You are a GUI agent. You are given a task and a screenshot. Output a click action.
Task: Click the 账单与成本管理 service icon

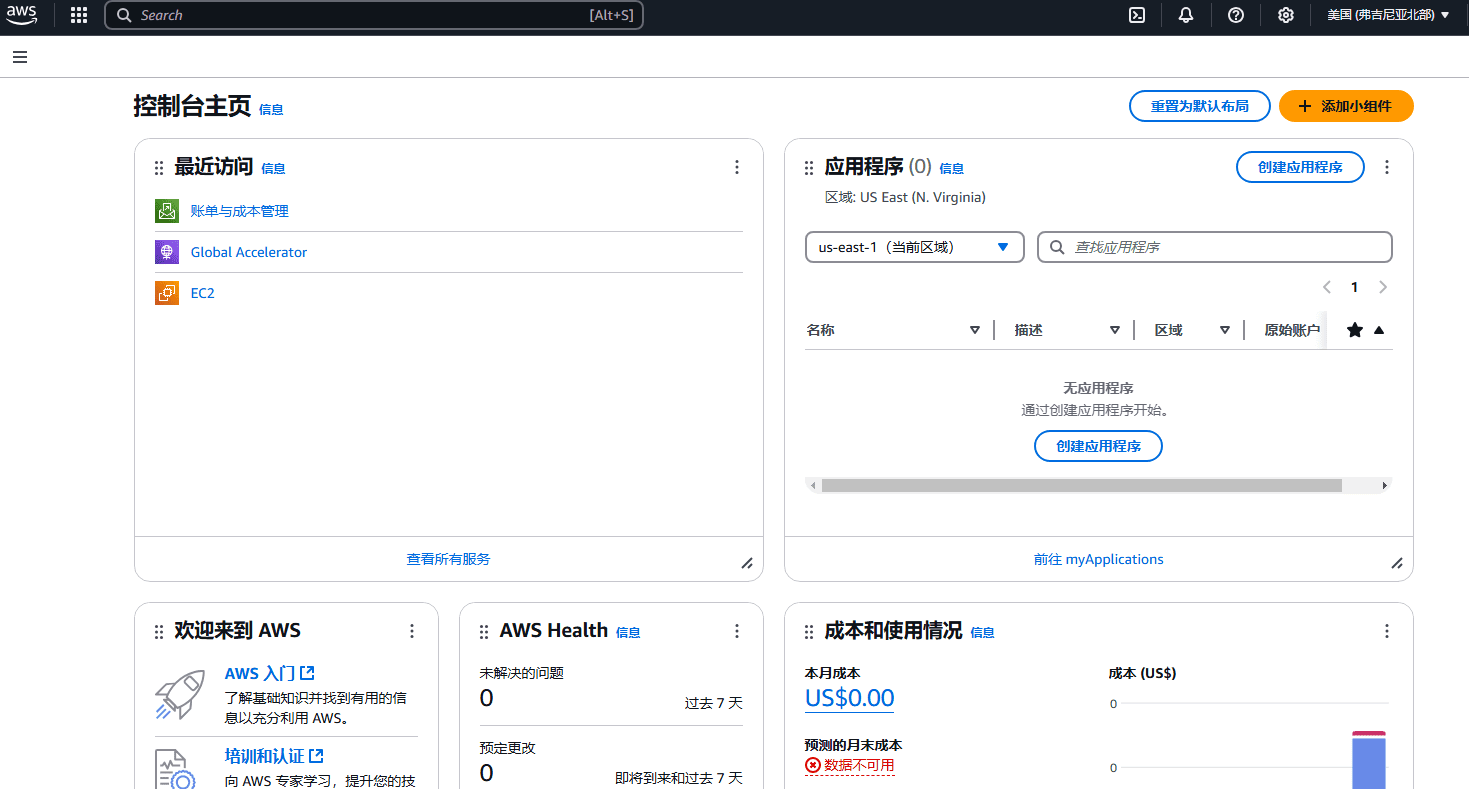tap(166, 210)
